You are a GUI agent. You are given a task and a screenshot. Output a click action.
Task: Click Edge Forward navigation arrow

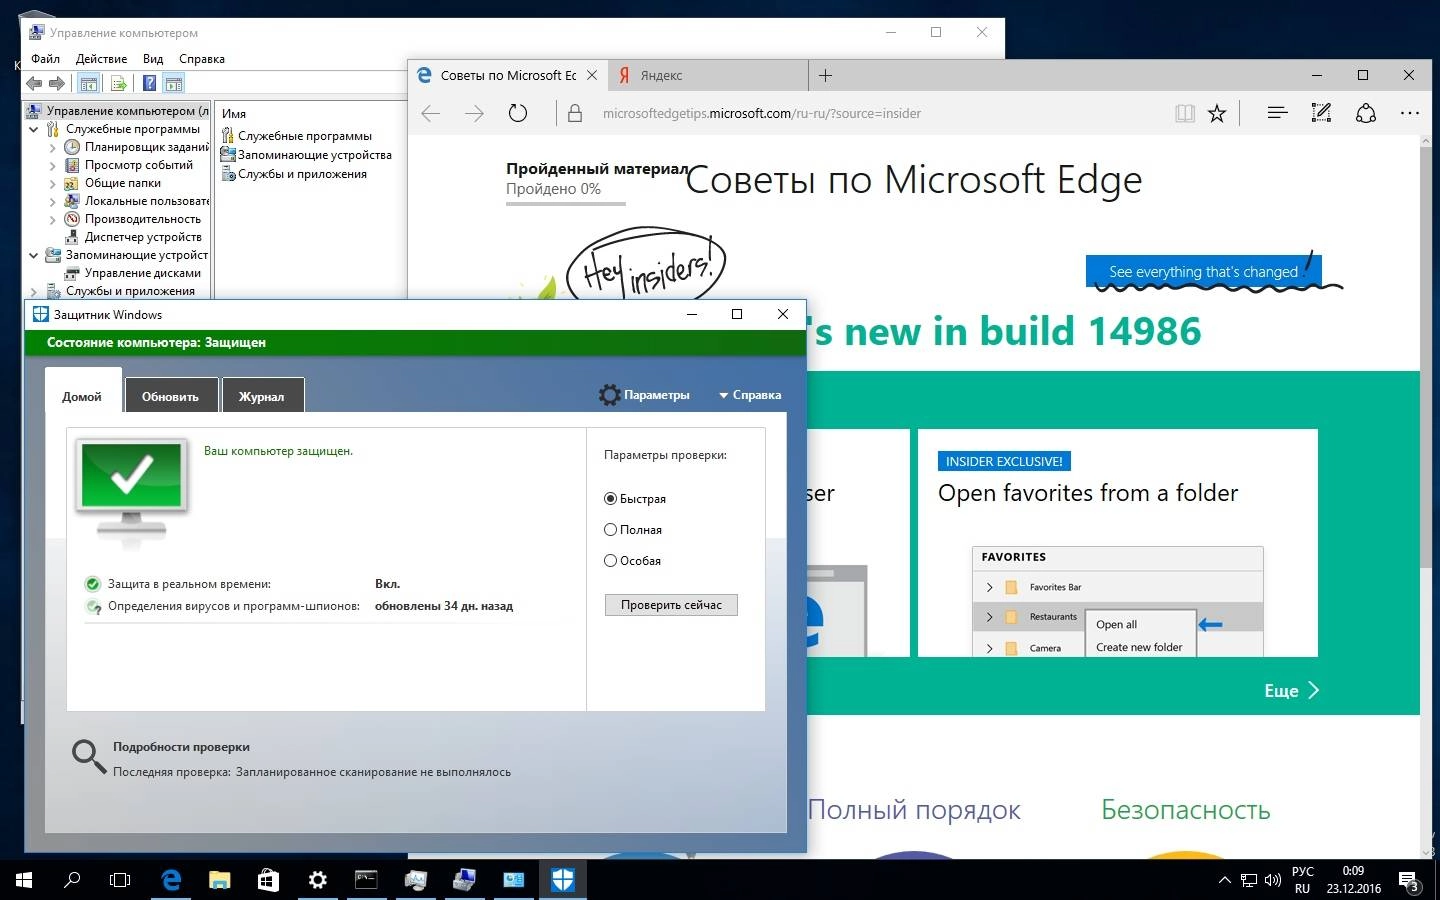click(x=474, y=113)
